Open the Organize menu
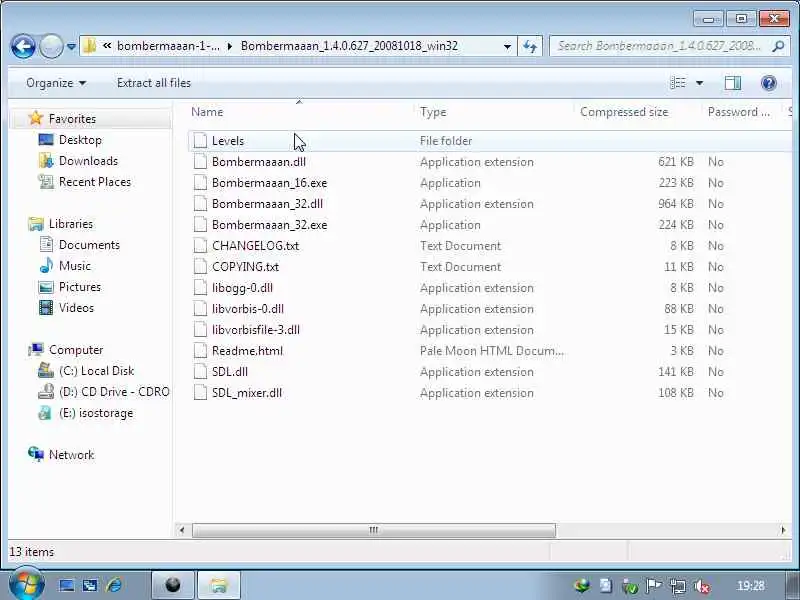This screenshot has height=600, width=800. tap(56, 83)
